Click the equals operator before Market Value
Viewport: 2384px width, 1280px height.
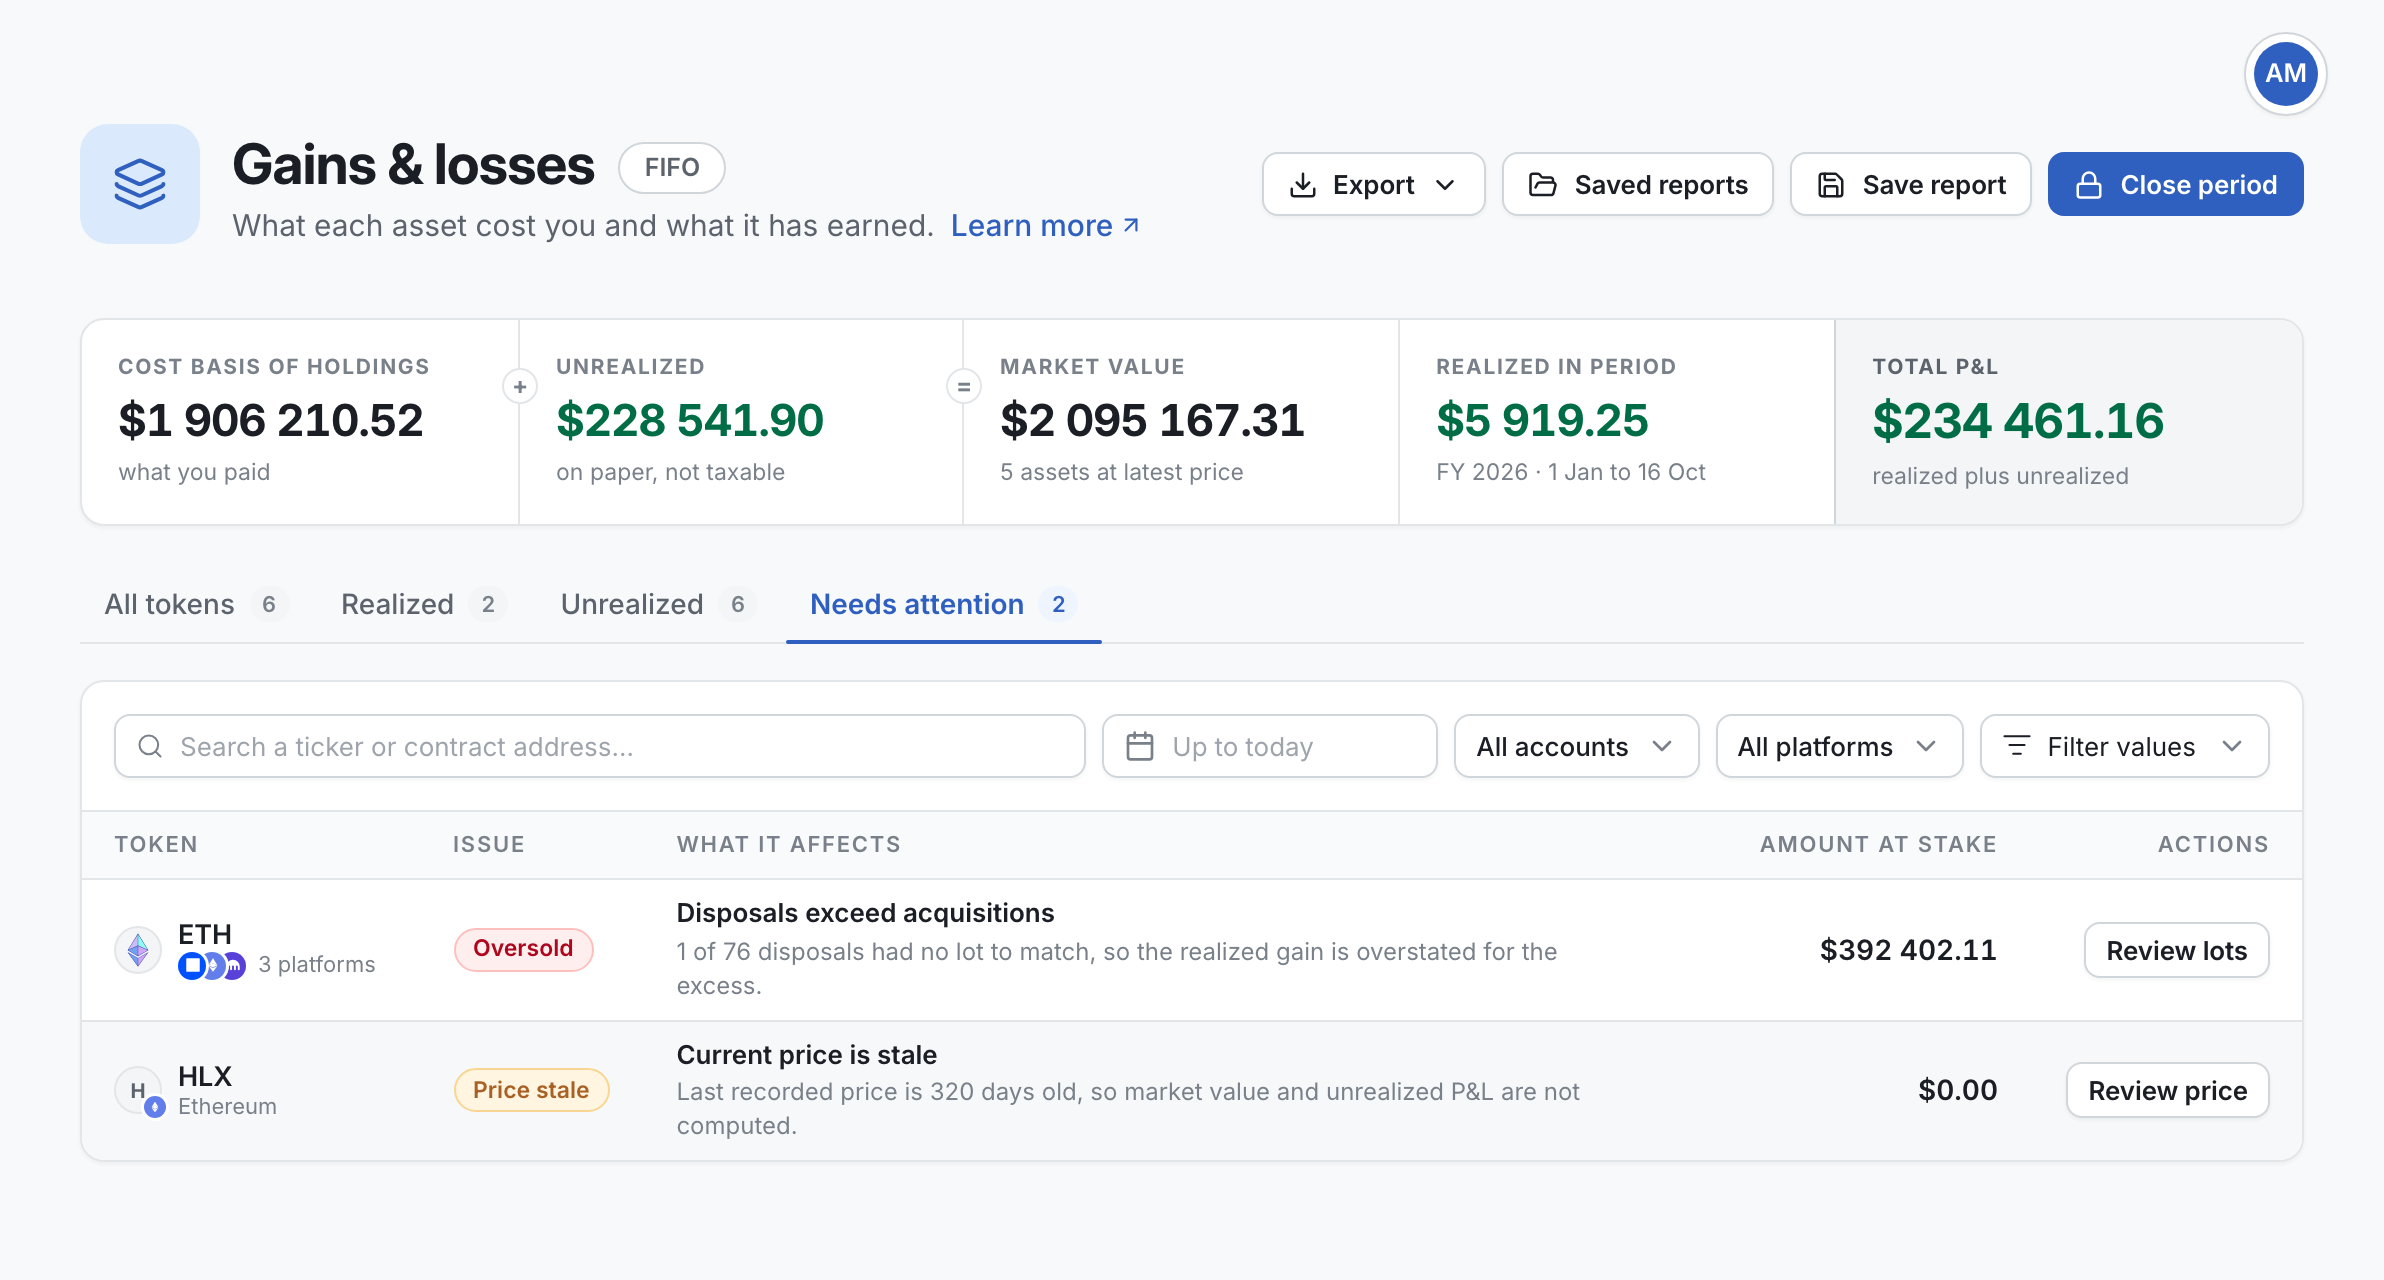964,387
